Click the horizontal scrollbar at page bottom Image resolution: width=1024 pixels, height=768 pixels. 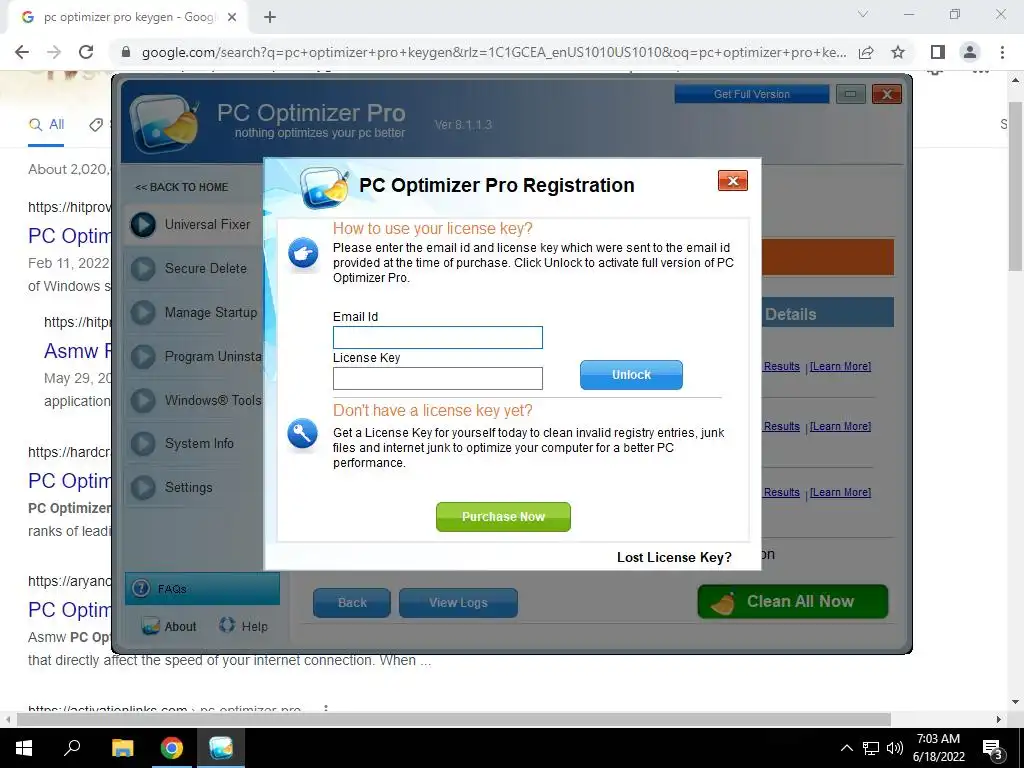(x=454, y=719)
